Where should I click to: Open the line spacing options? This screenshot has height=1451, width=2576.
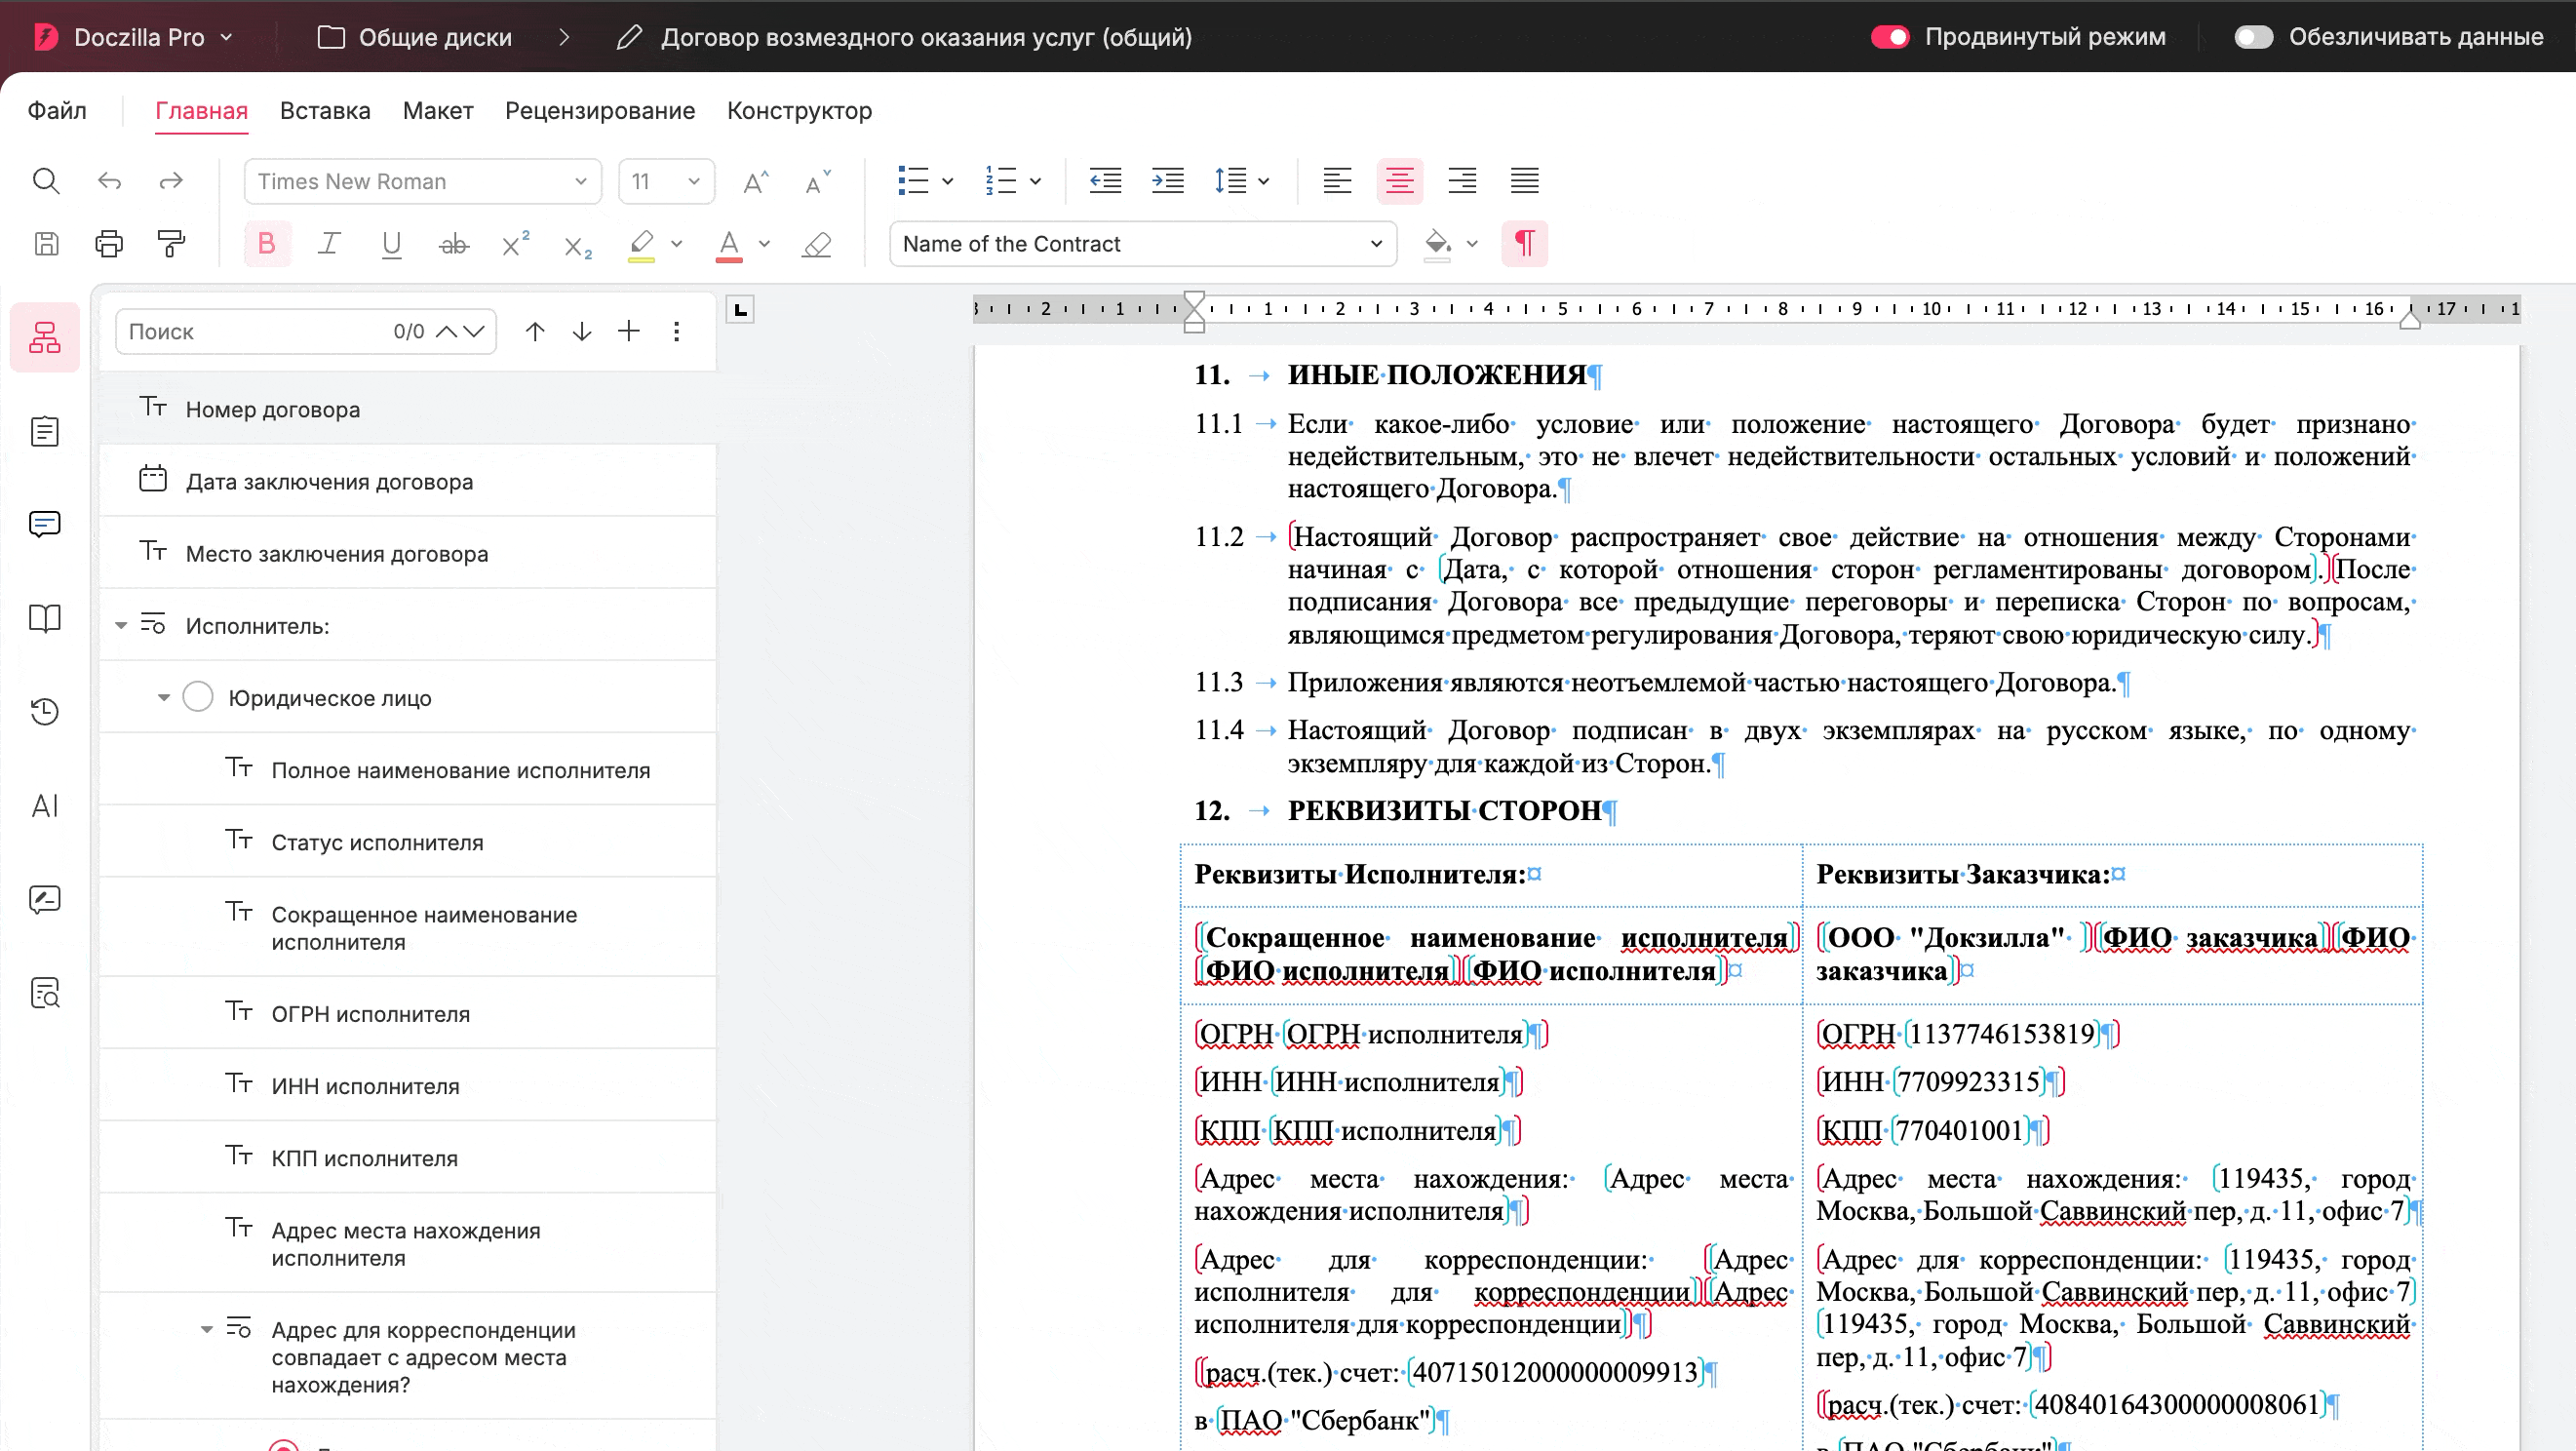(1241, 181)
